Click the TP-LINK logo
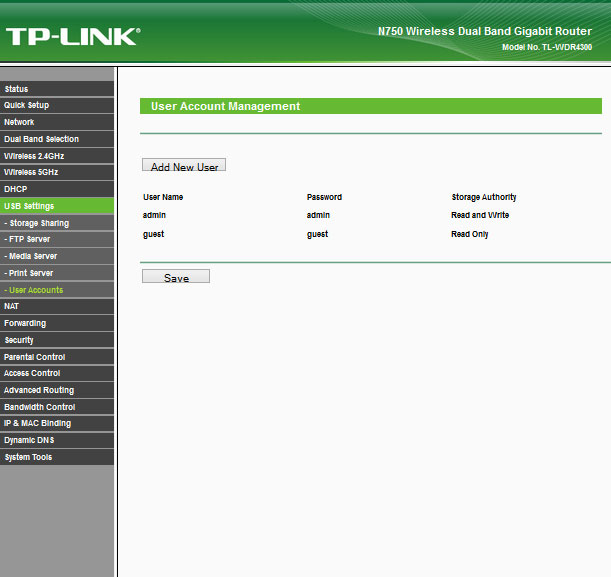This screenshot has width=611, height=577. pos(73,36)
